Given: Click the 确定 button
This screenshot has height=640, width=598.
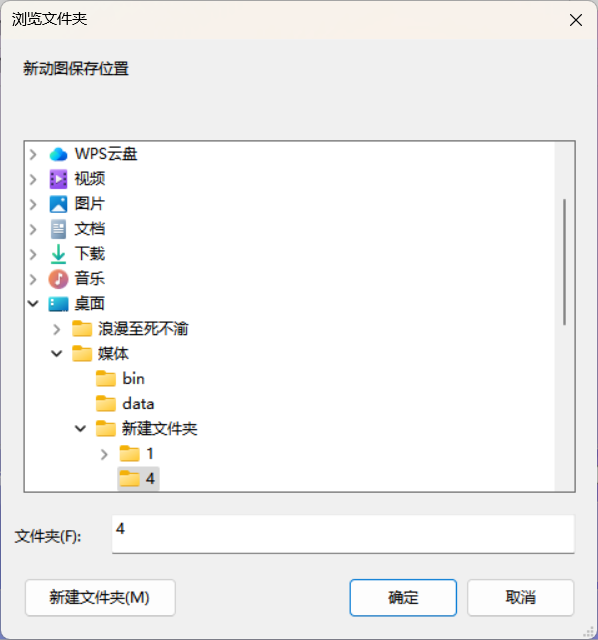Looking at the screenshot, I should click(403, 598).
